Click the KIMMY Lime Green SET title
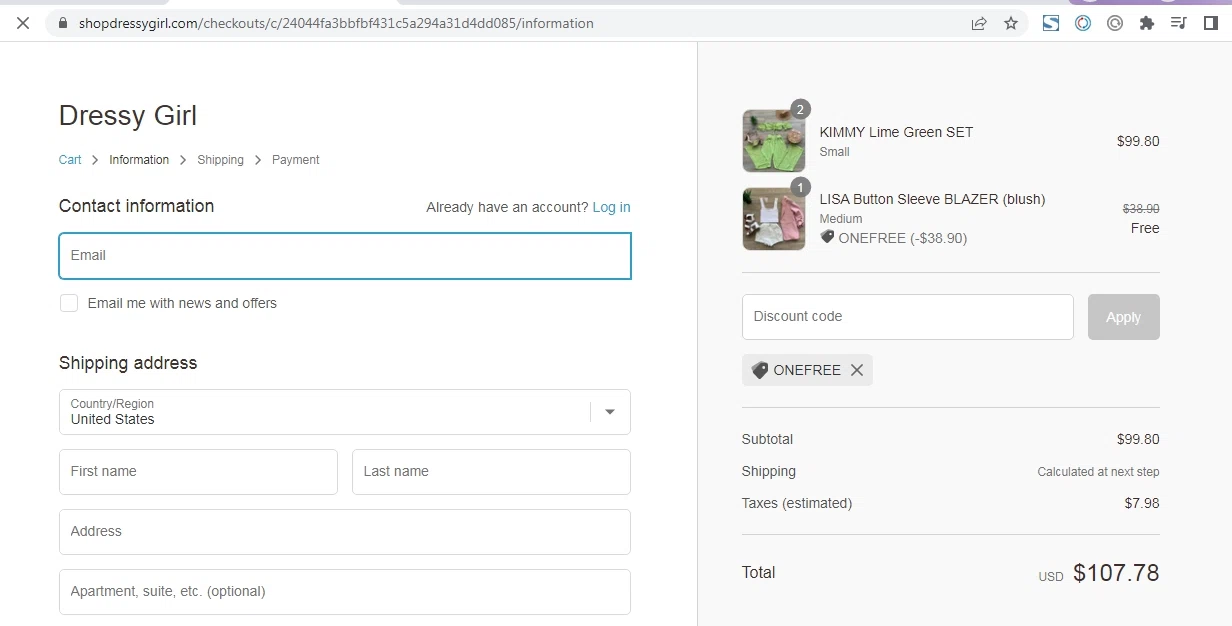The height and width of the screenshot is (626, 1232). (x=896, y=132)
